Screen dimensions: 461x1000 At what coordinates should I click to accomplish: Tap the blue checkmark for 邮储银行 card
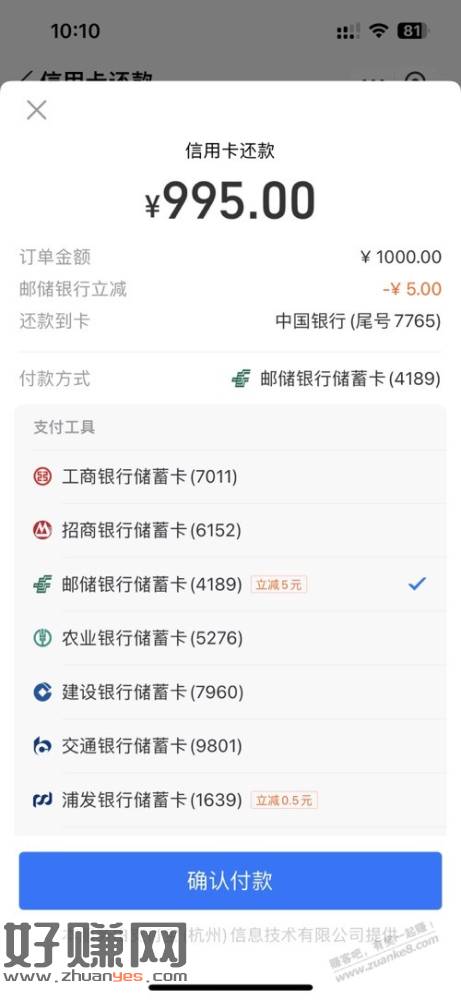(x=417, y=584)
